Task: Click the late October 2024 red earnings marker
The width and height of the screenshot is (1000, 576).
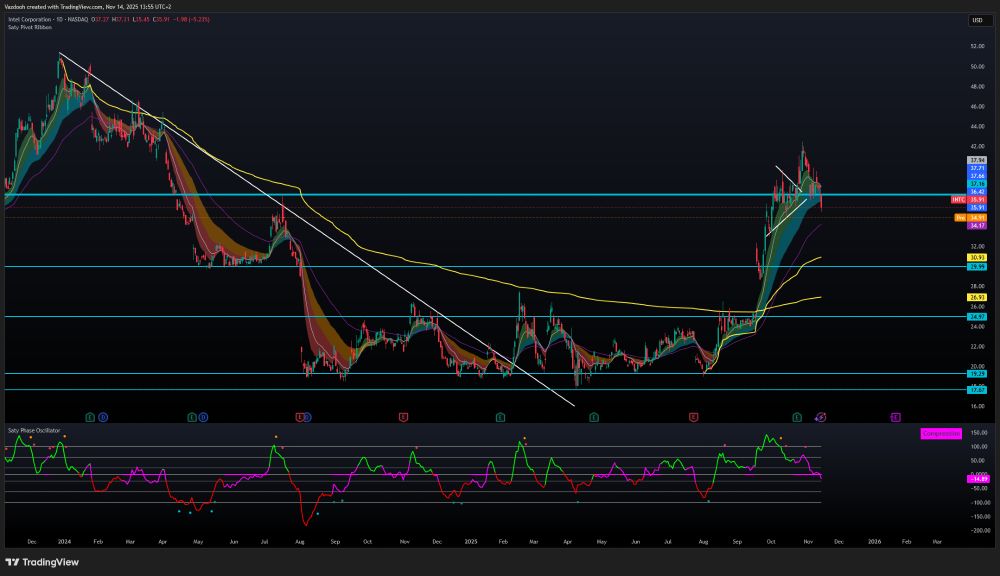Action: 403,417
